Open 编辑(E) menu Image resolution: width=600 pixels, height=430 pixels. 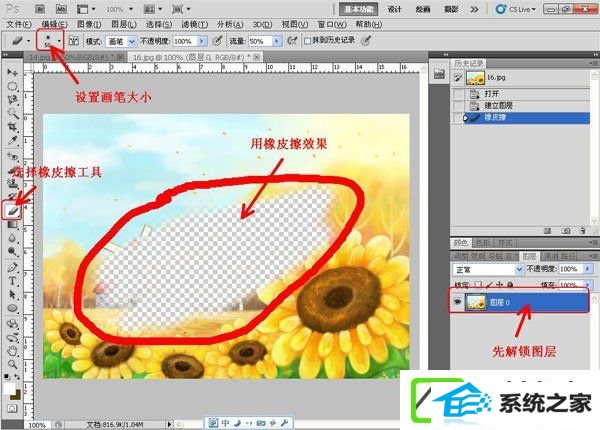click(55, 25)
